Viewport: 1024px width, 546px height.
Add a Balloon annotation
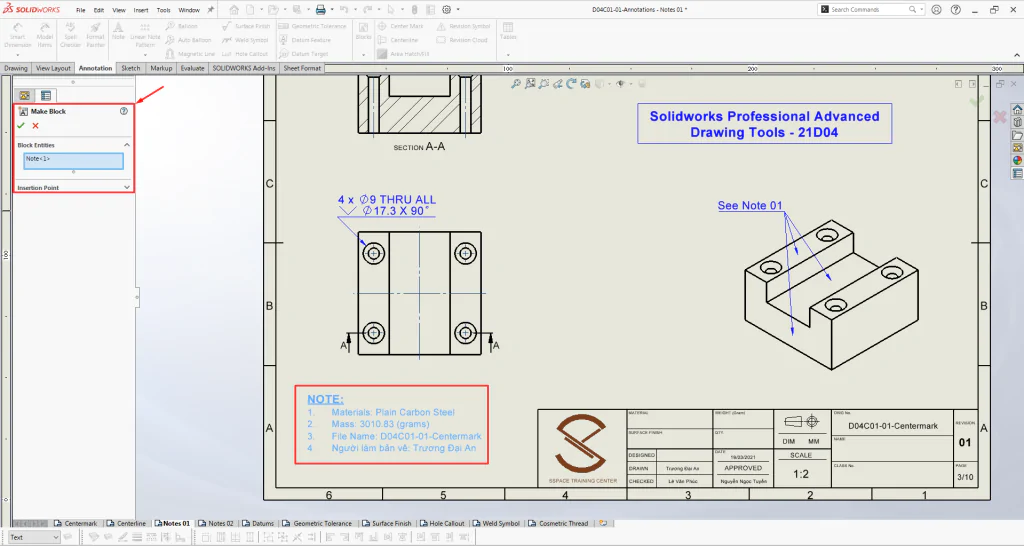(182, 26)
